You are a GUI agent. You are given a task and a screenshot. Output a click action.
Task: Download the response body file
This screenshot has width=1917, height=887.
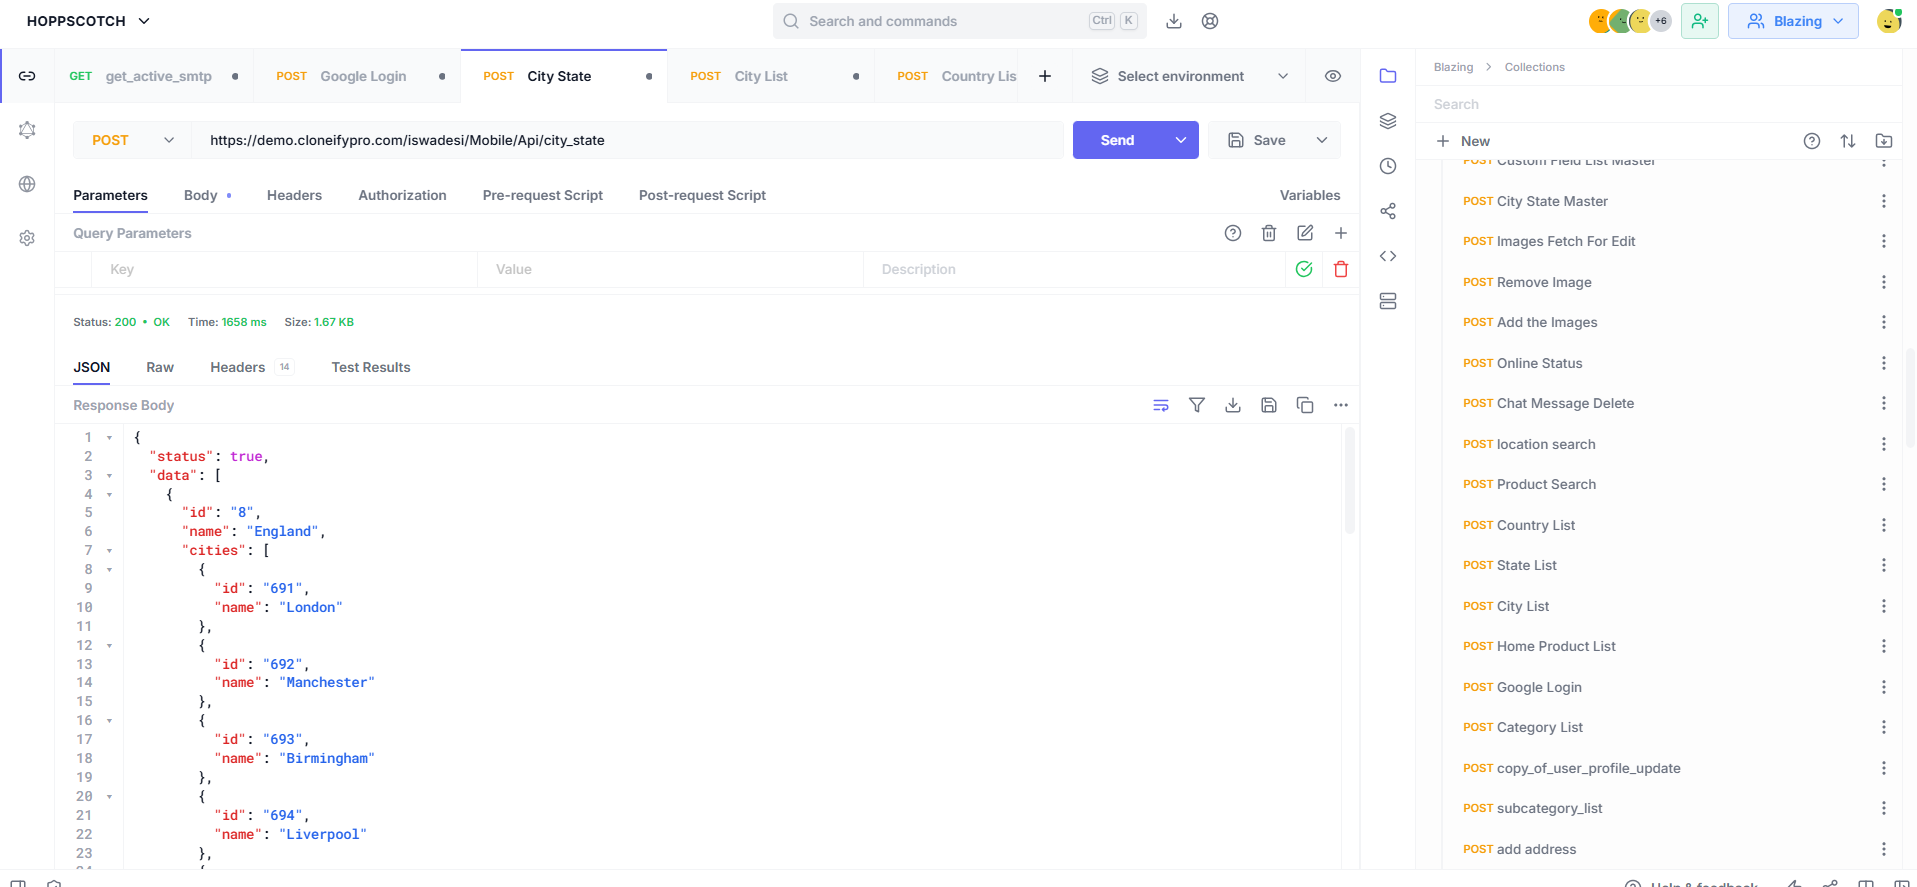[1233, 405]
